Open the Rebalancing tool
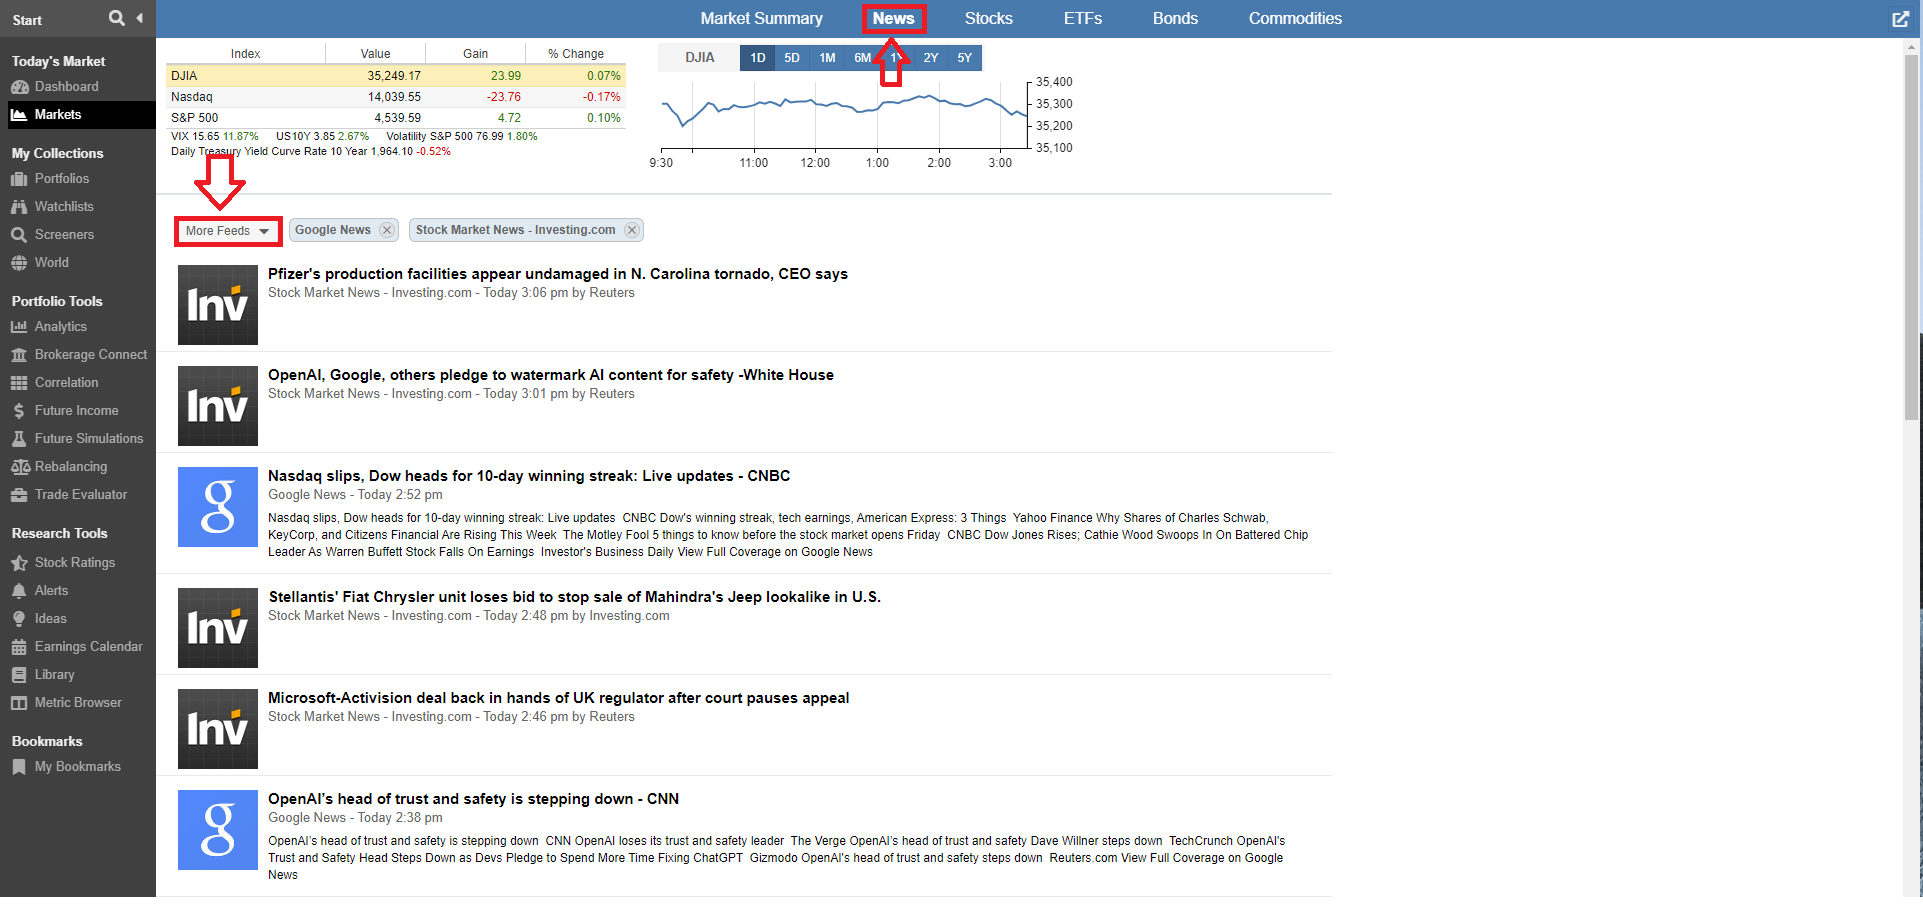Viewport: 1923px width, 917px height. pyautogui.click(x=71, y=467)
